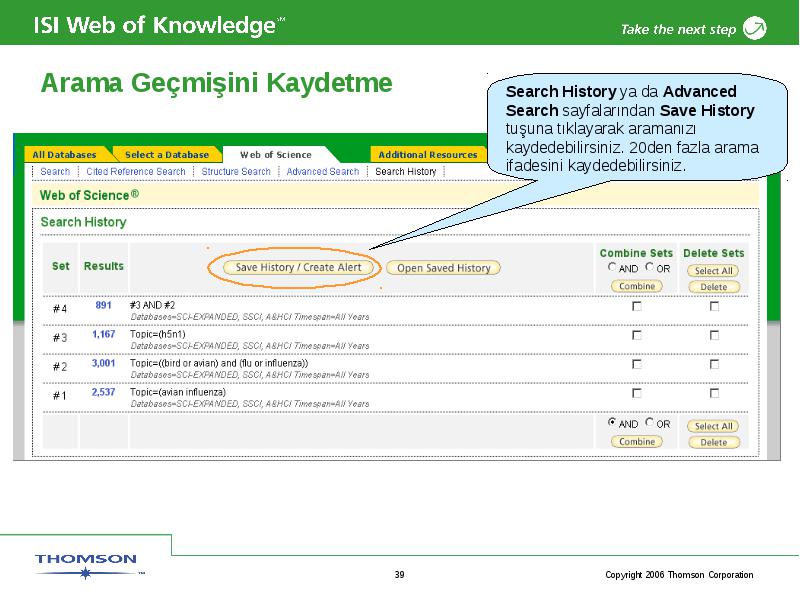Switch to Select a Database tab

167,155
